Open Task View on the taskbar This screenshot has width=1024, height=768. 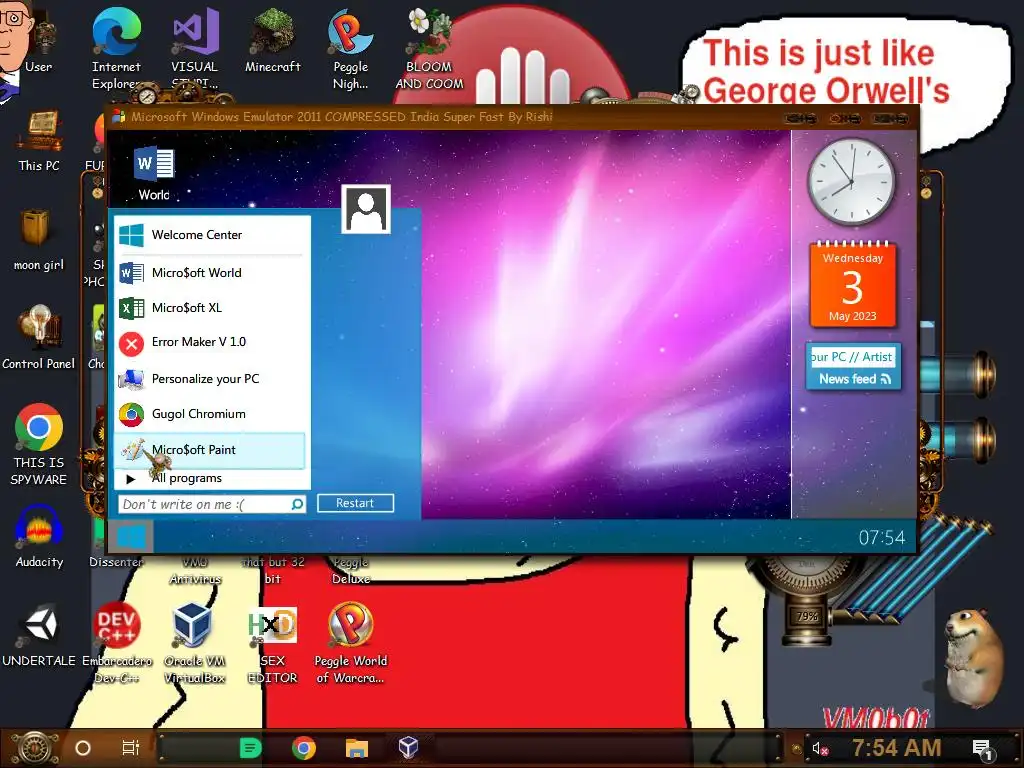131,748
